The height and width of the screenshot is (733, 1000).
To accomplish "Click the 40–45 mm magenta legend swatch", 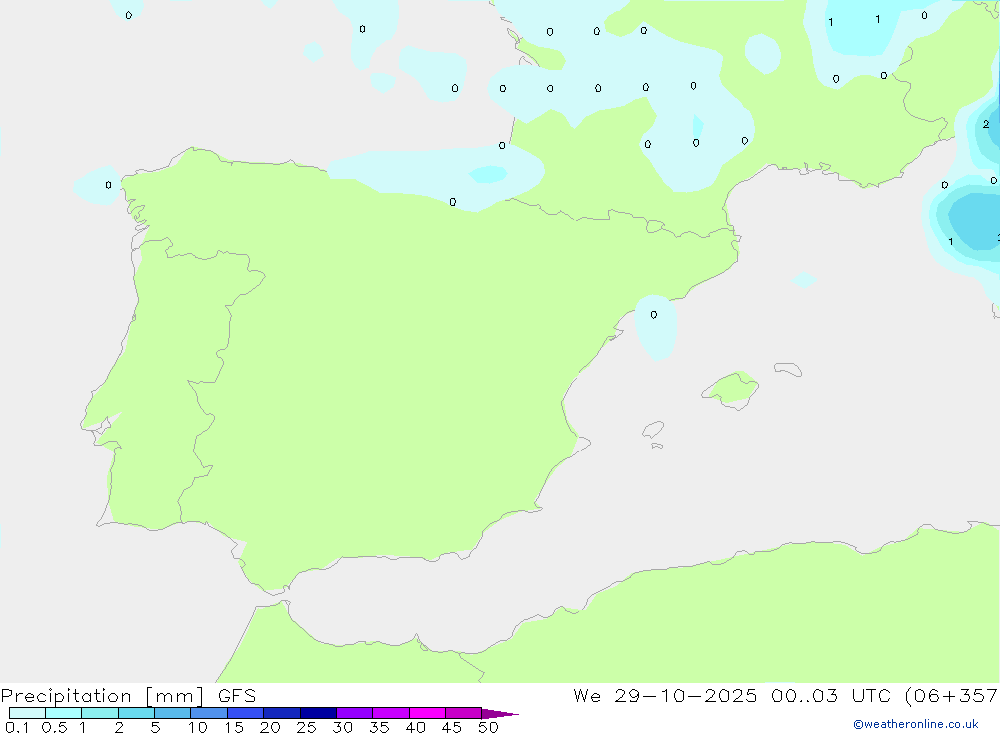I will (427, 713).
